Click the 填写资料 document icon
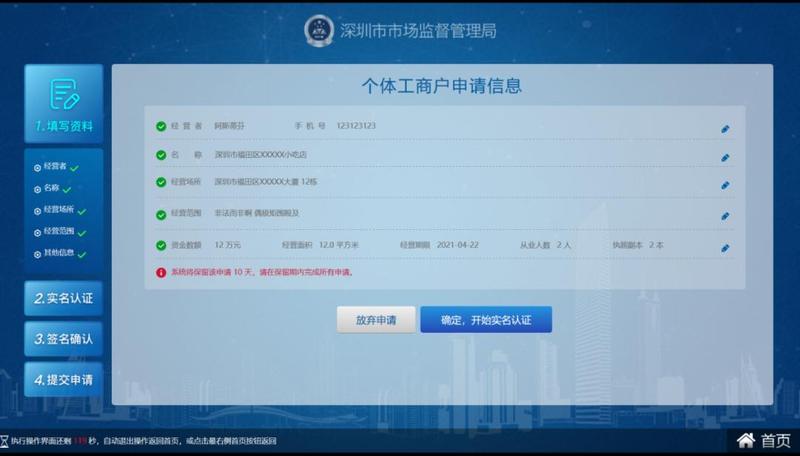 (x=64, y=95)
